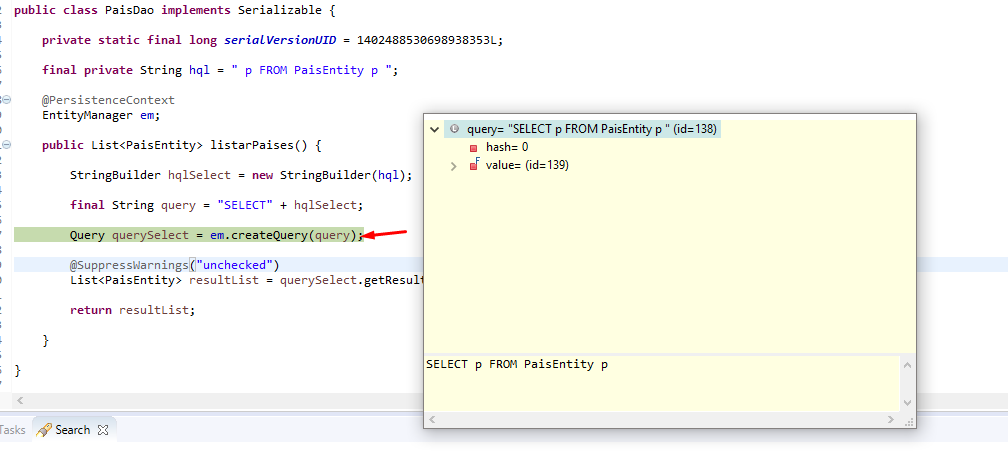Close the Search view tab
The height and width of the screenshot is (452, 1008).
click(x=102, y=430)
